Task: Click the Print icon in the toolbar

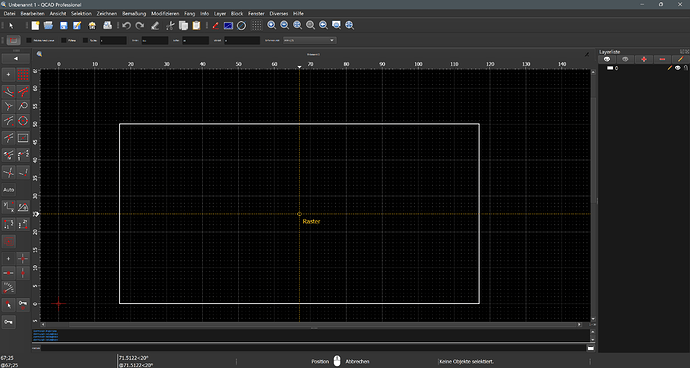Action: pyautogui.click(x=107, y=26)
